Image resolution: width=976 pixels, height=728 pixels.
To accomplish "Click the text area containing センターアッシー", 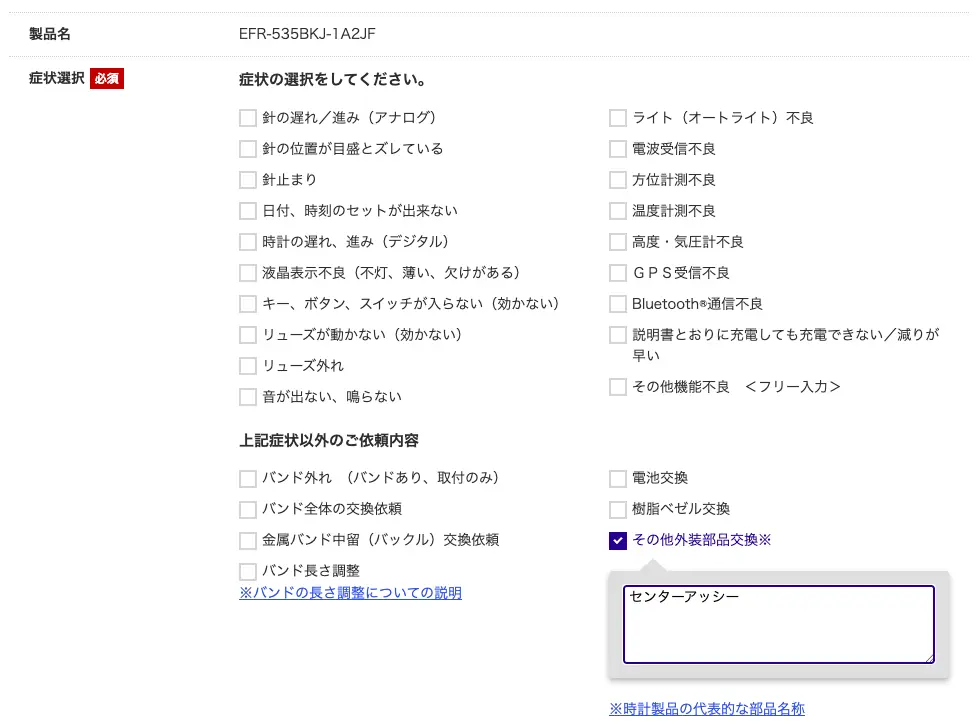I will (x=778, y=624).
